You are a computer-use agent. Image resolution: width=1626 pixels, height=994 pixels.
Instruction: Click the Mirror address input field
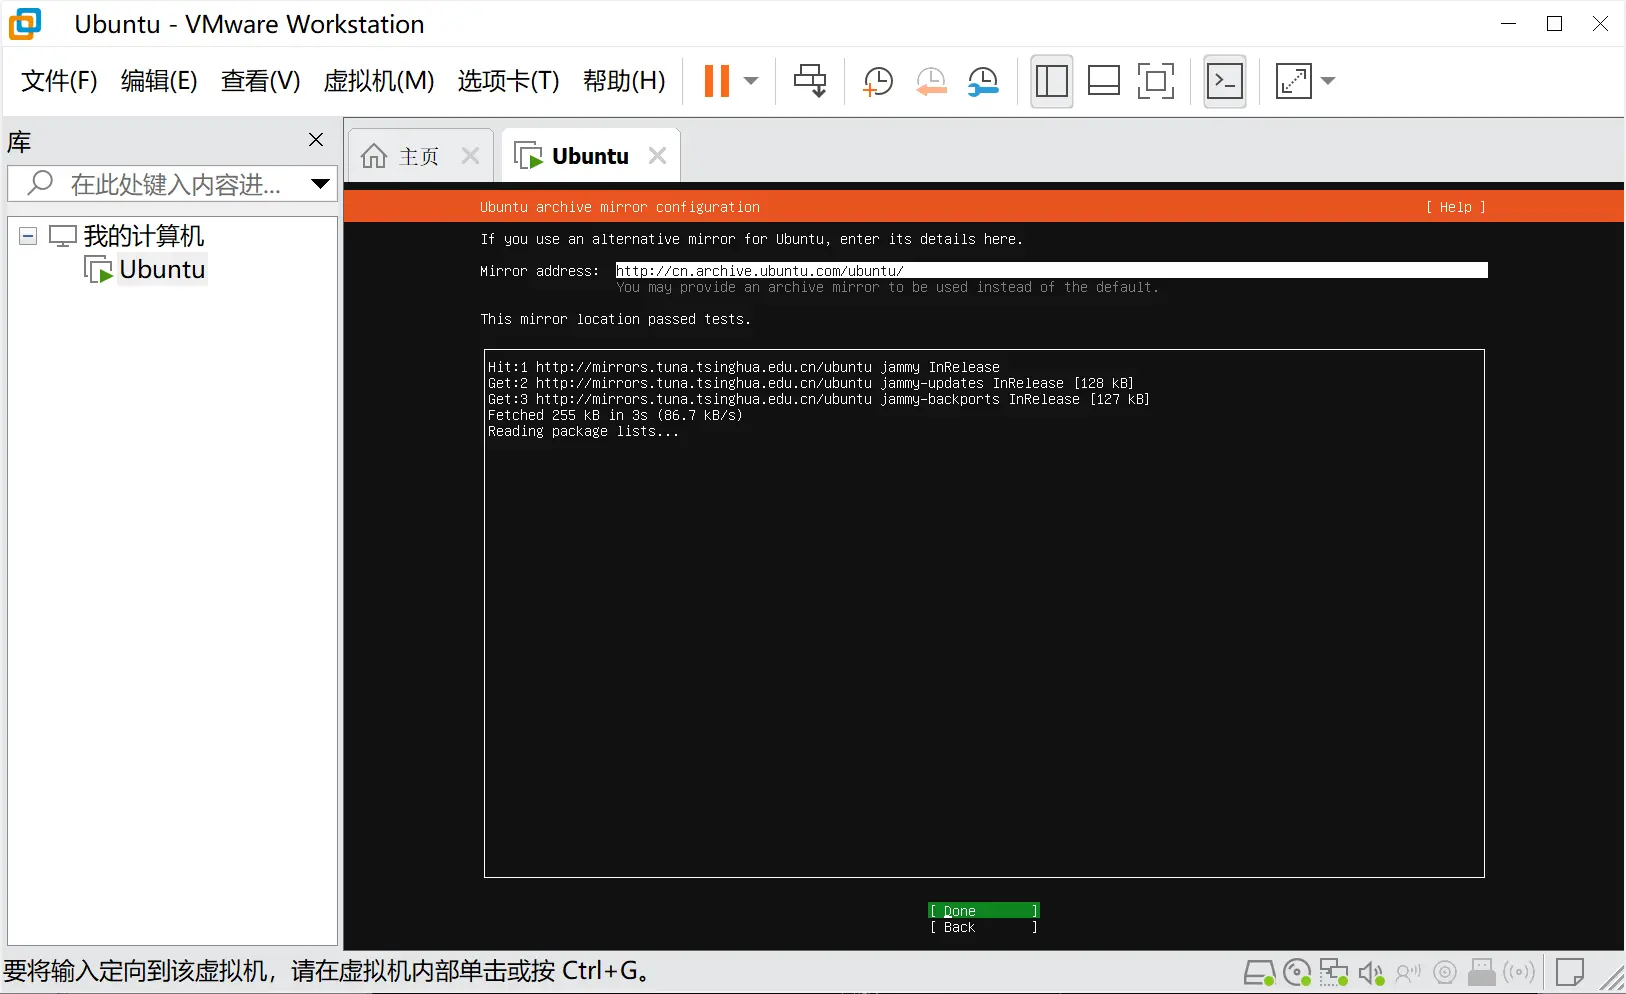[x=1051, y=270]
